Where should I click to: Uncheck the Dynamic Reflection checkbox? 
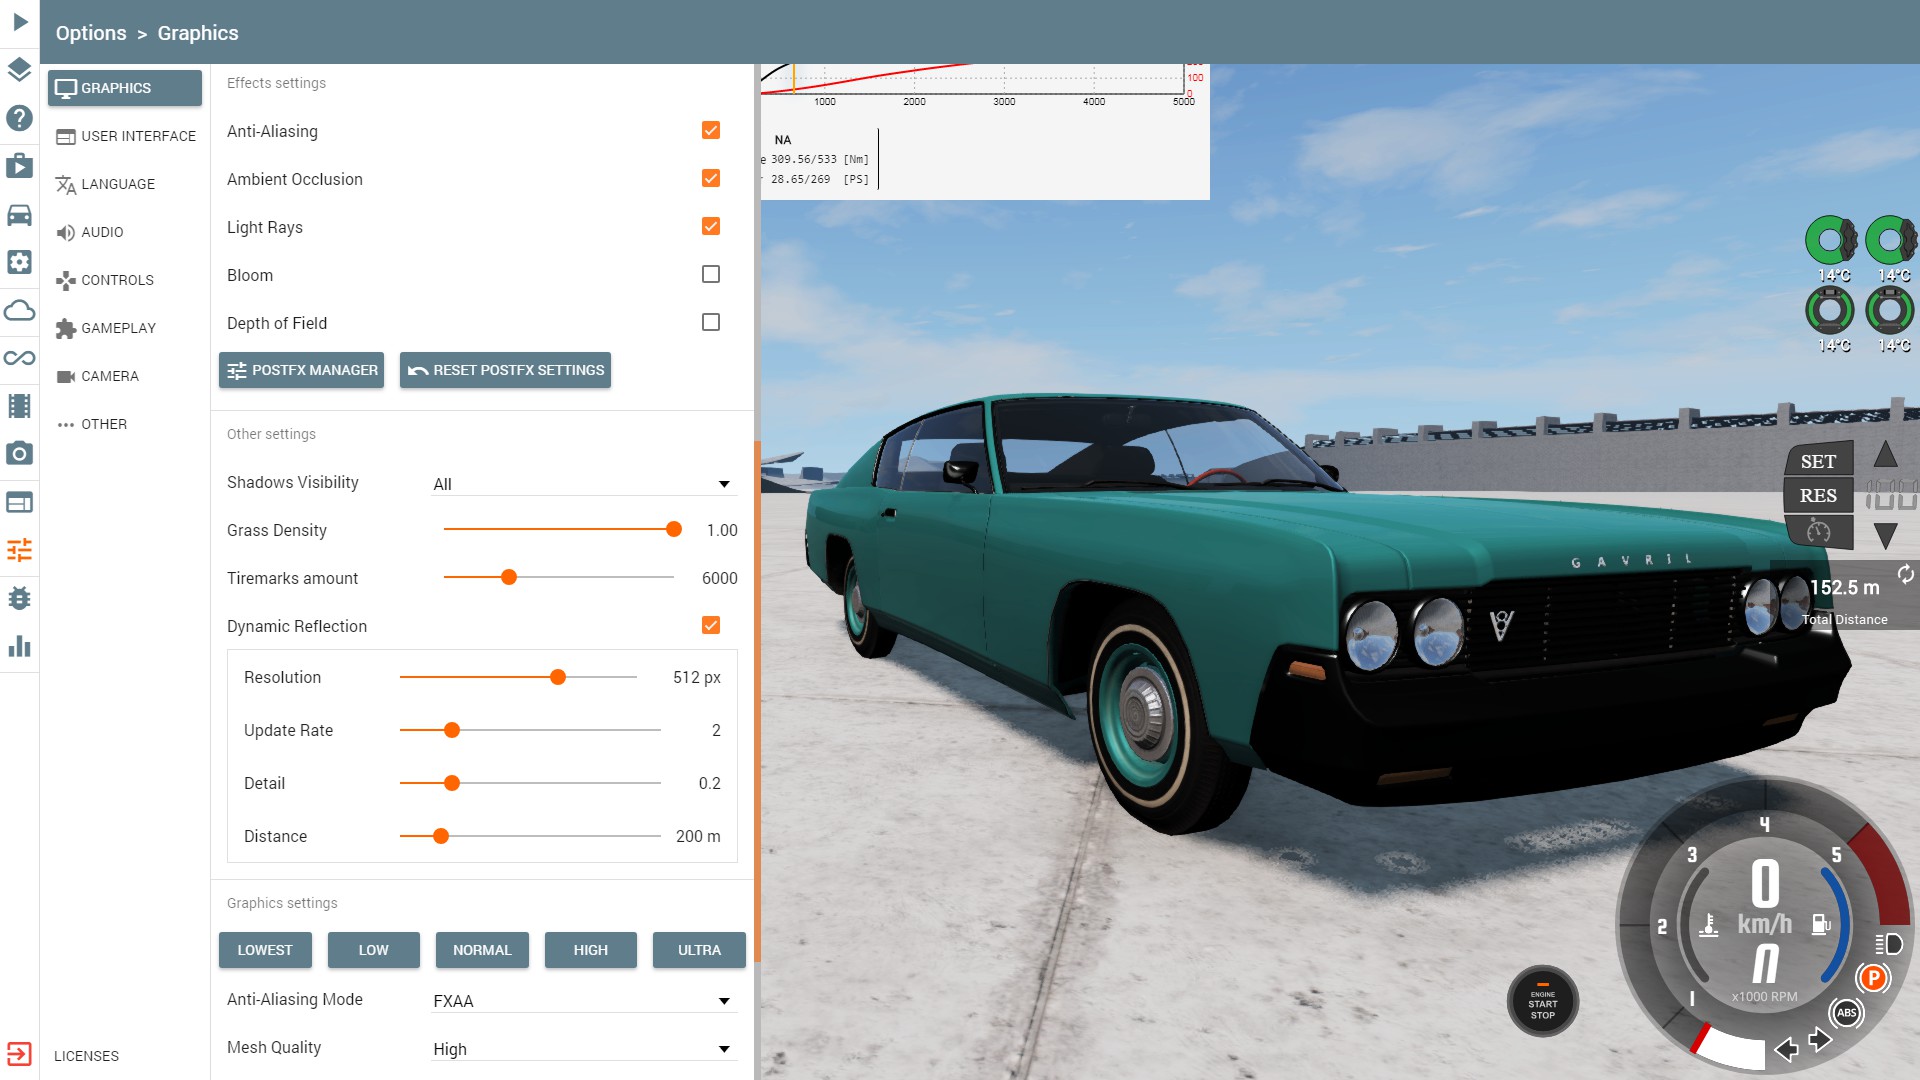click(711, 625)
